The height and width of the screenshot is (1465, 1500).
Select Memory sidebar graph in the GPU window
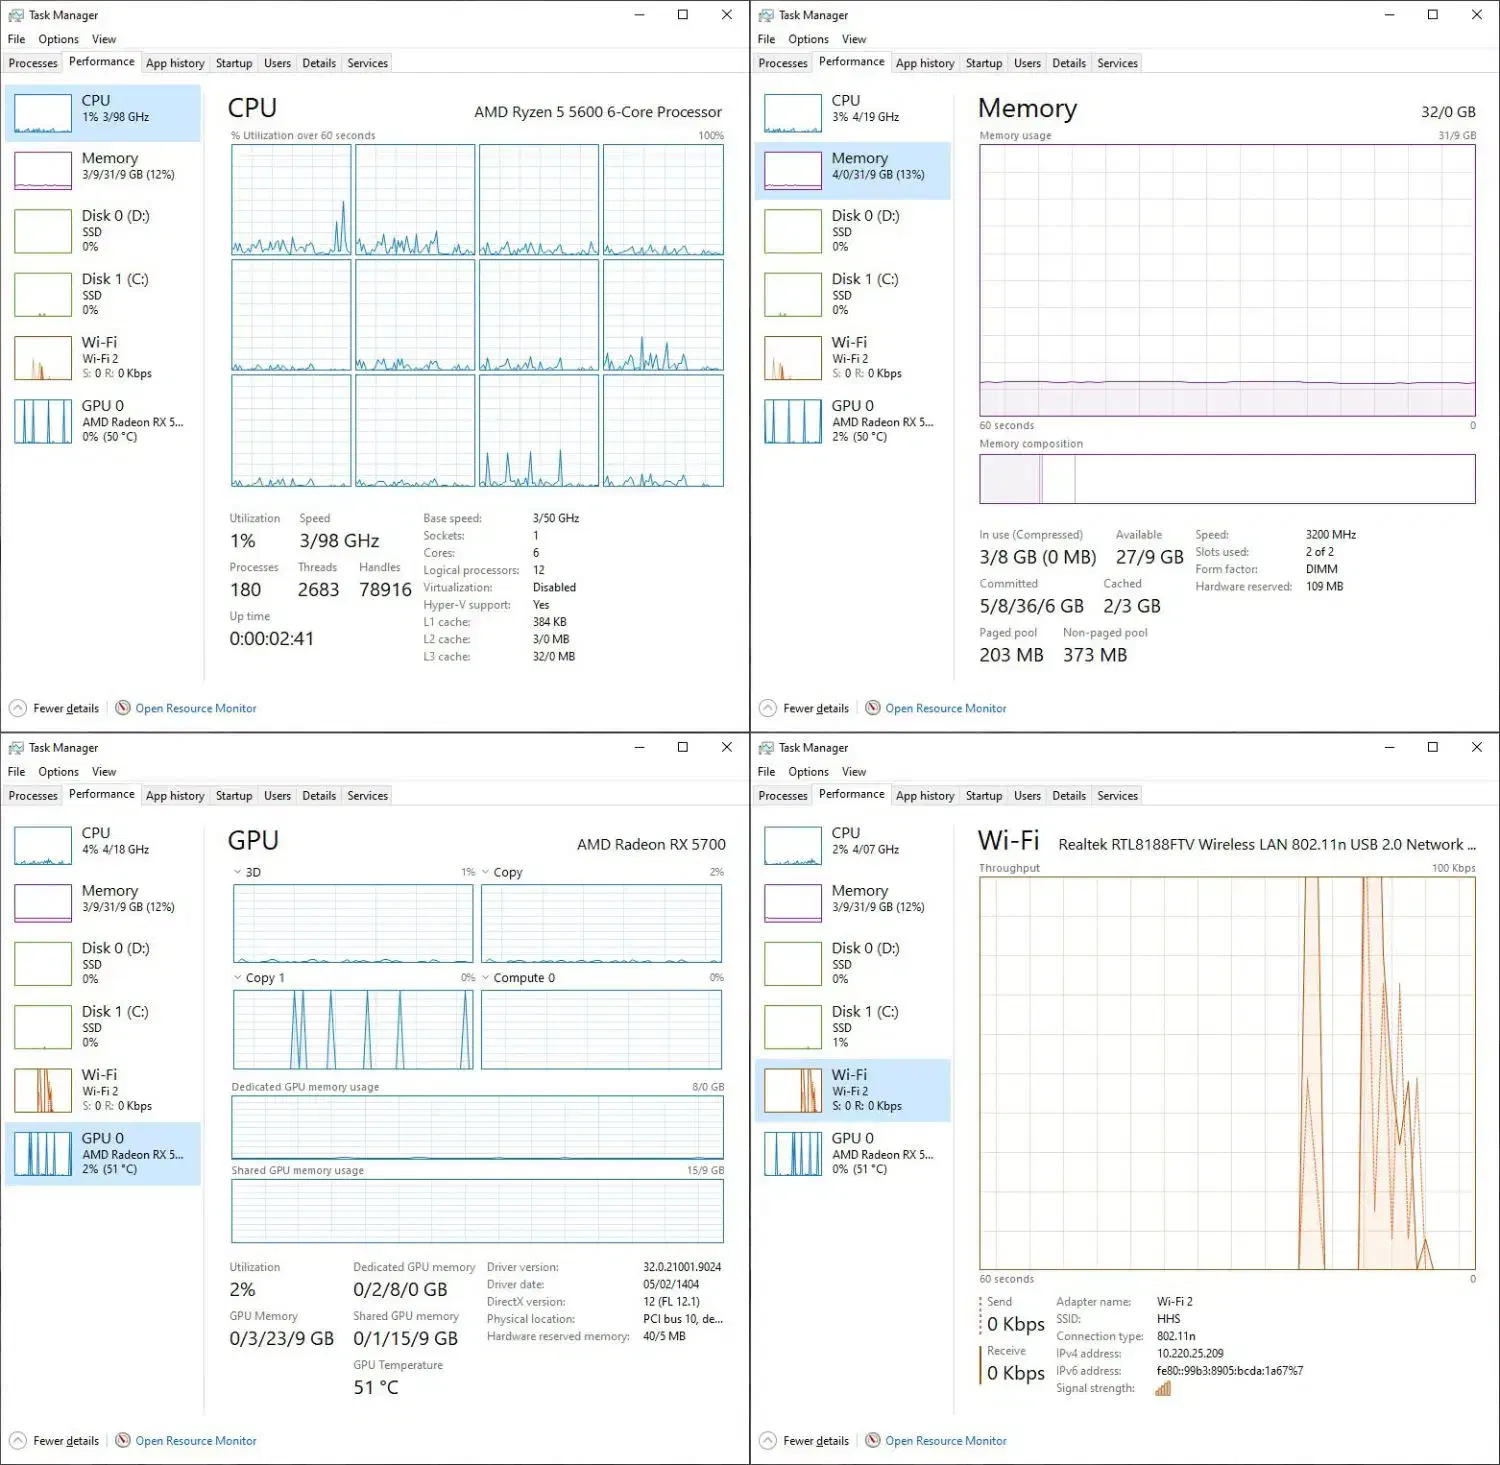[x=43, y=903]
